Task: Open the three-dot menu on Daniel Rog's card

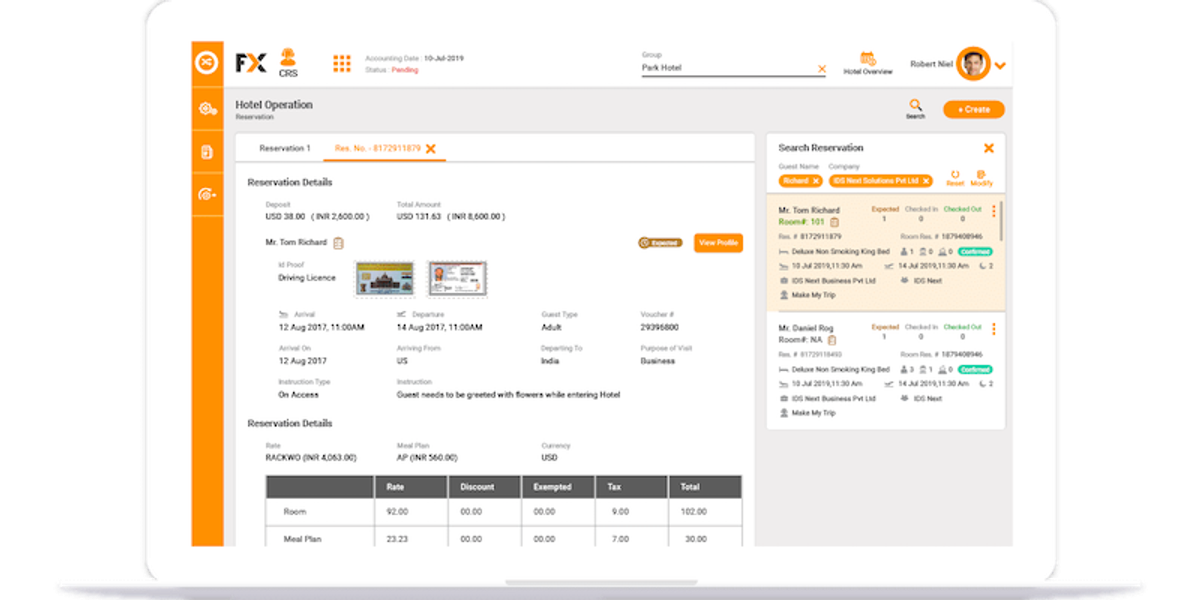Action: click(993, 330)
